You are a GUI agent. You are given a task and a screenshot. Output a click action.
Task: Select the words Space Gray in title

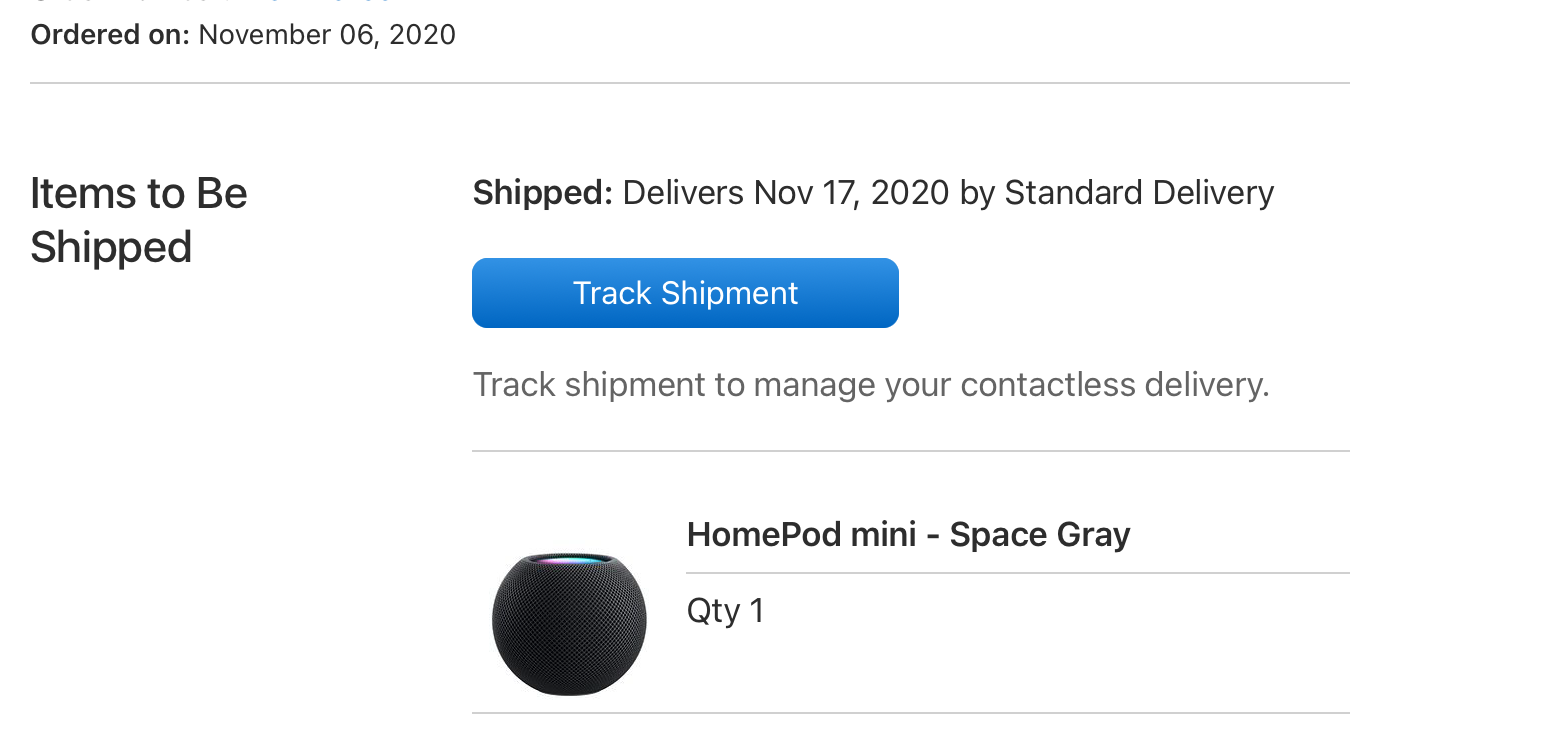[1040, 534]
